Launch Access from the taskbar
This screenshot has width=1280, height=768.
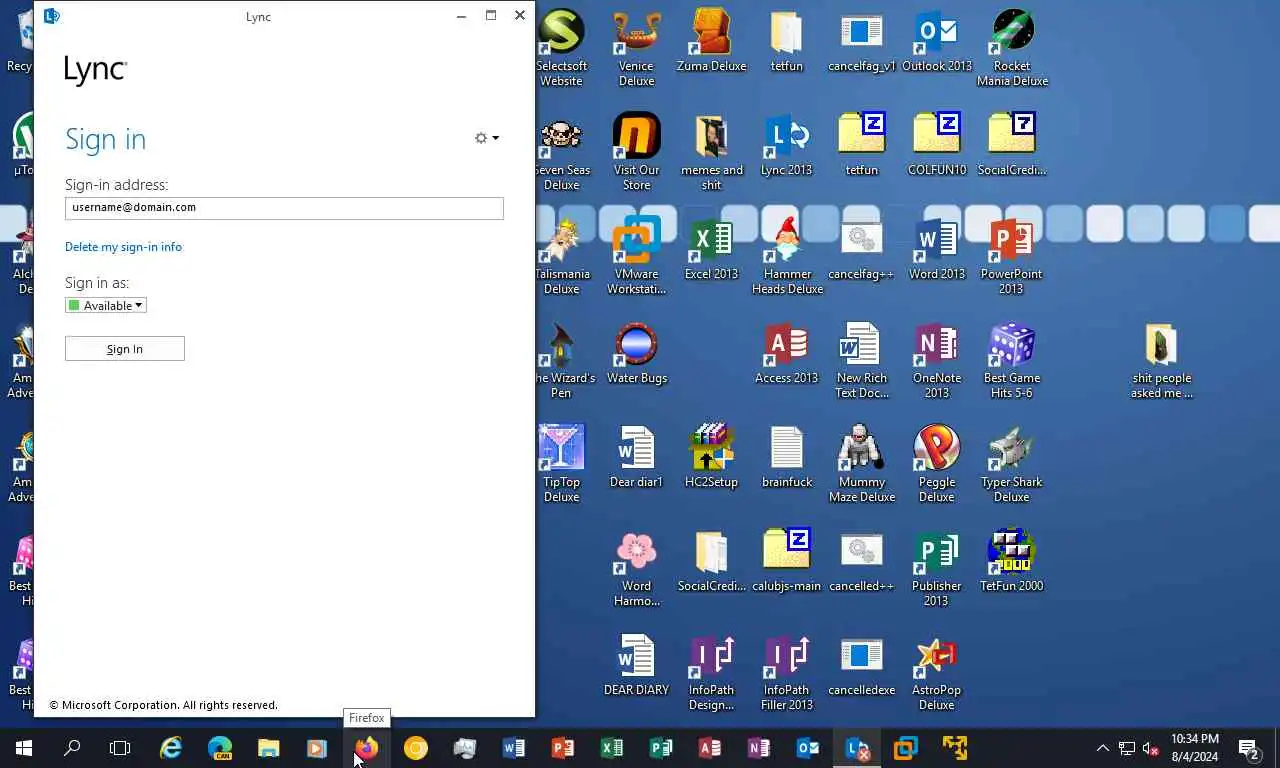709,747
